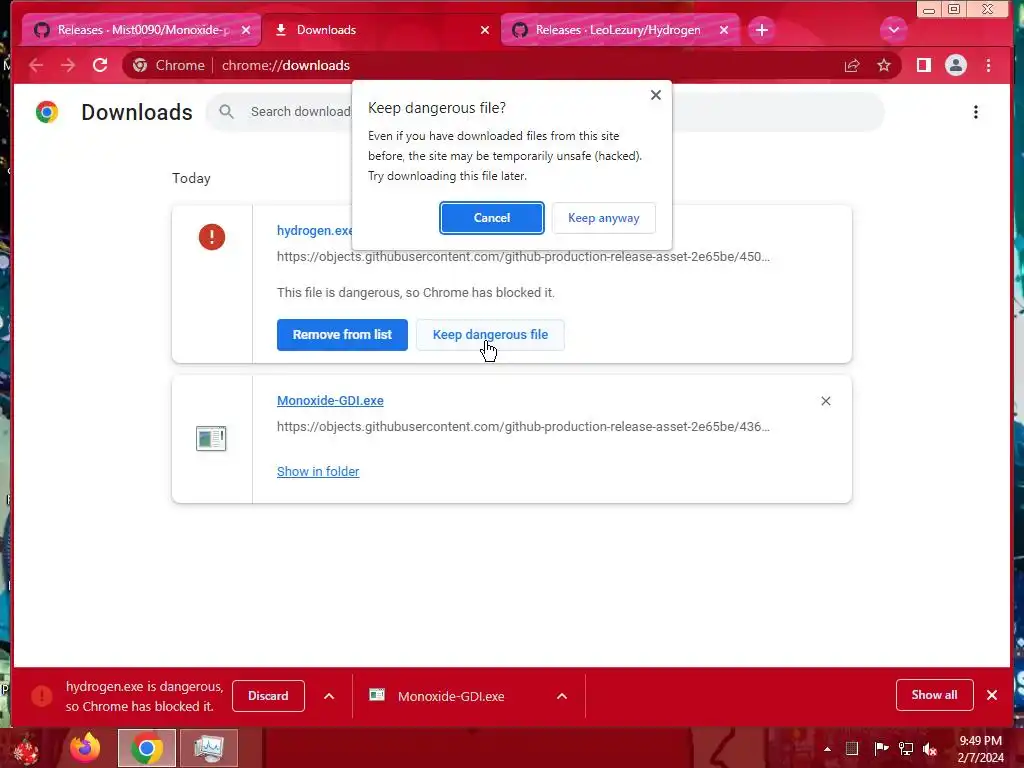Open the Downloads page more-actions menu
Image resolution: width=1024 pixels, height=768 pixels.
pyautogui.click(x=976, y=112)
